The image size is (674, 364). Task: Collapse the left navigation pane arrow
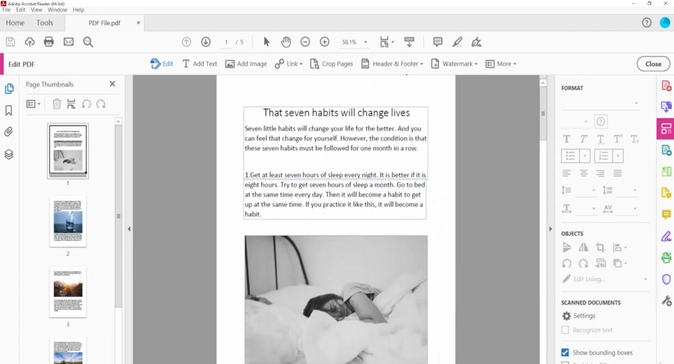point(129,229)
